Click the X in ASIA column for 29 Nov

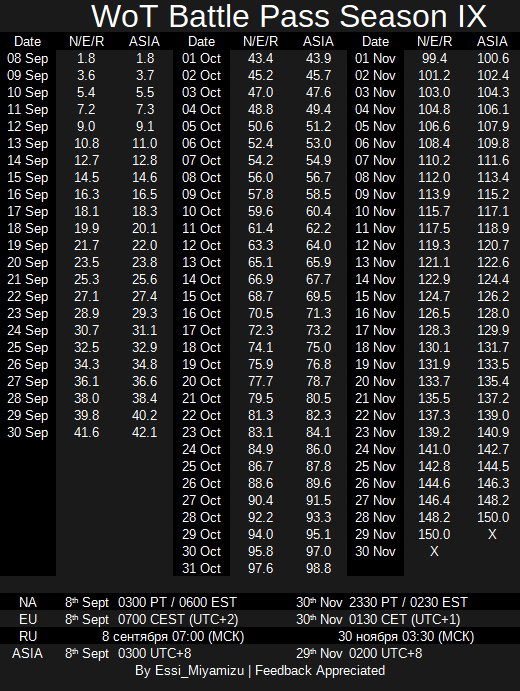[492, 535]
